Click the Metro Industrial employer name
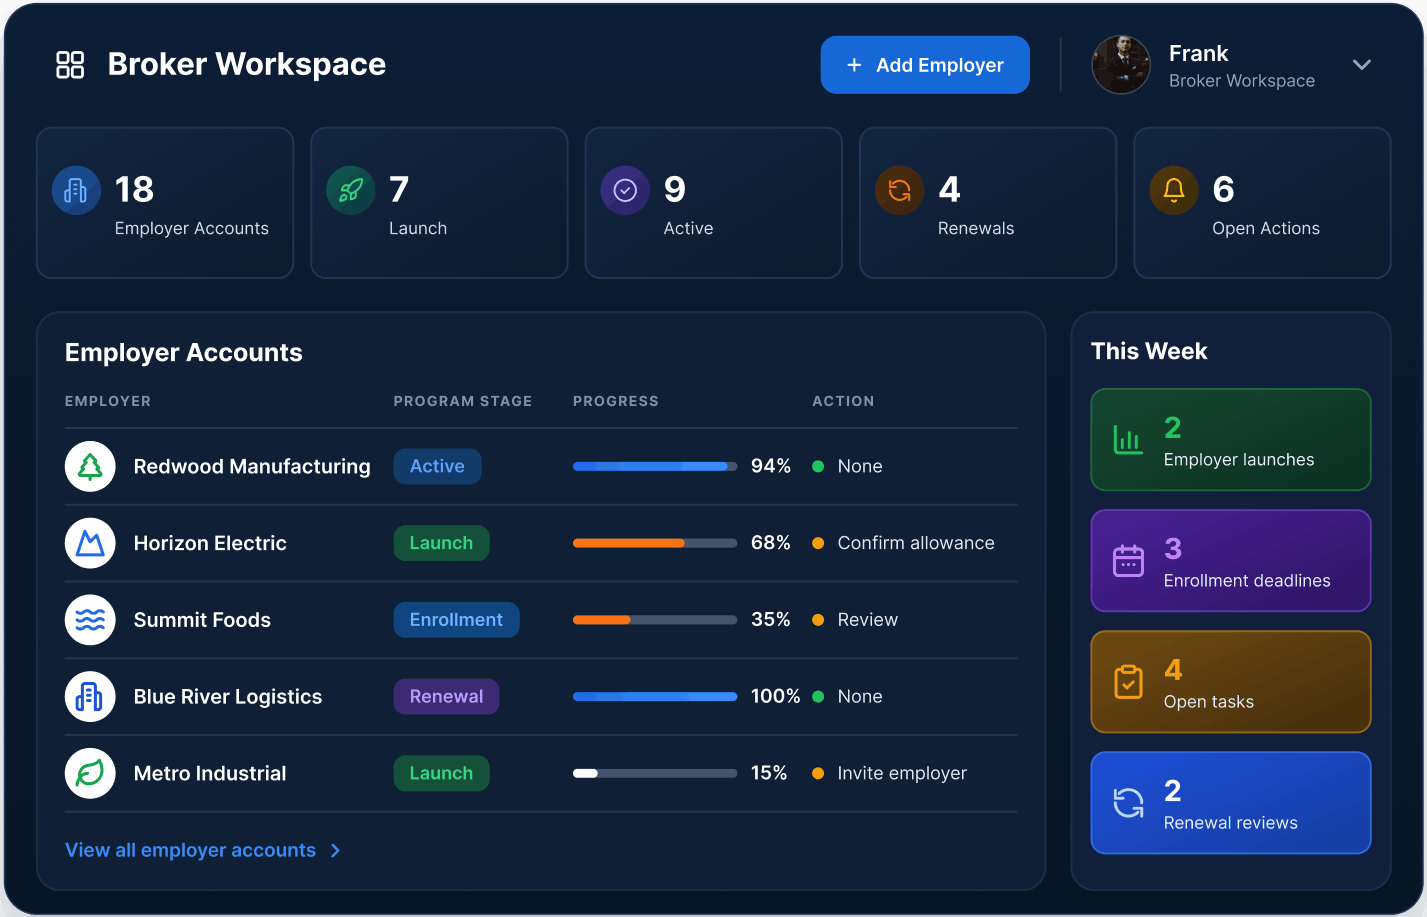Viewport: 1427px width, 917px height. 210,773
